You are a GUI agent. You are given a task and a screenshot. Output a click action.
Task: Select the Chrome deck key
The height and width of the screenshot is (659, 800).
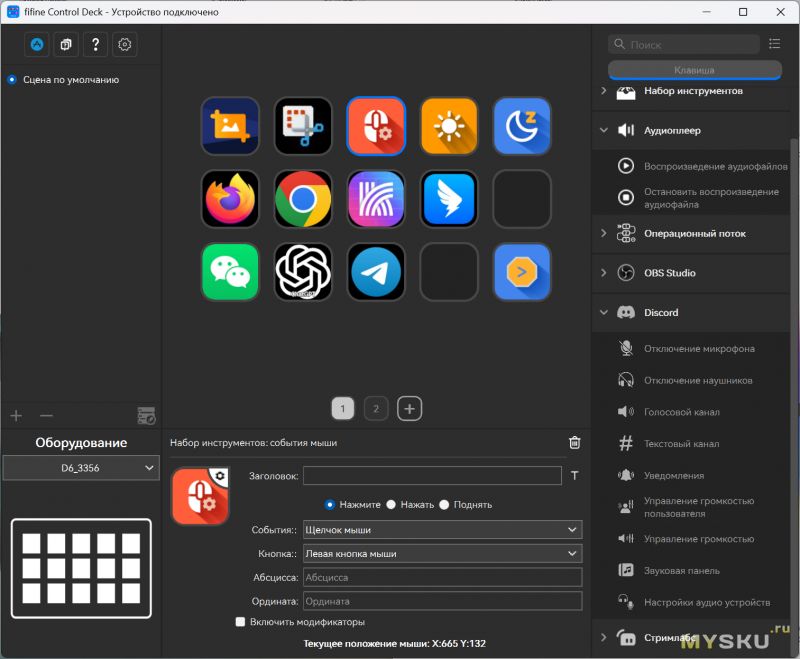point(303,199)
